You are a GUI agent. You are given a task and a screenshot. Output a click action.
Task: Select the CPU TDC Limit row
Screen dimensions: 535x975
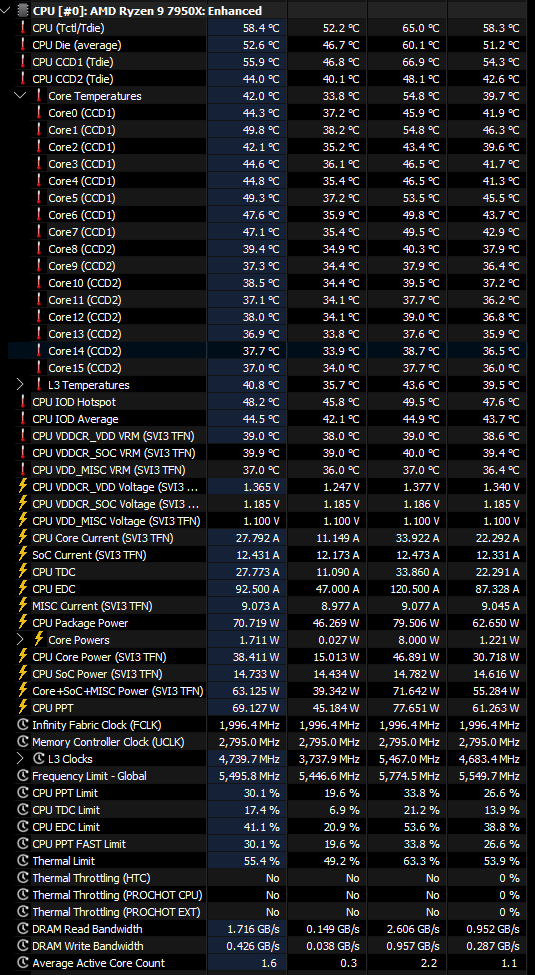(x=268, y=810)
